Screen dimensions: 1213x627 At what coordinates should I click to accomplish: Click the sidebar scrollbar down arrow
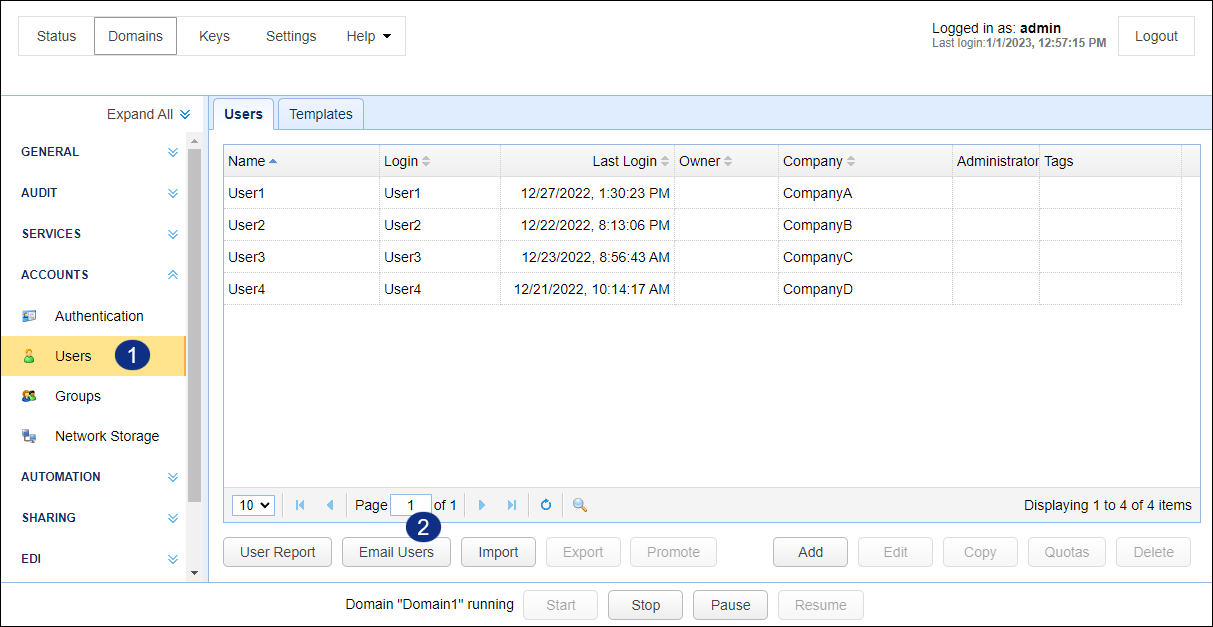tap(194, 573)
